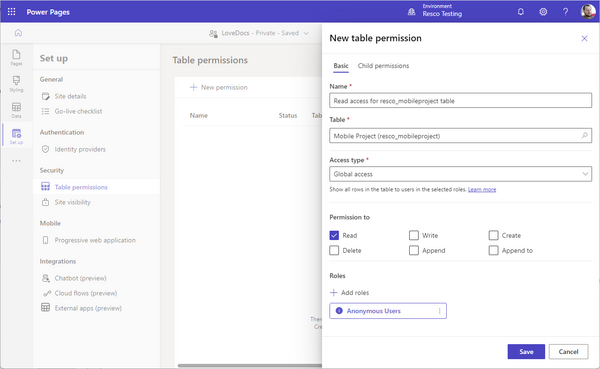
Task: Click the Site visibility lock icon
Action: [46, 202]
